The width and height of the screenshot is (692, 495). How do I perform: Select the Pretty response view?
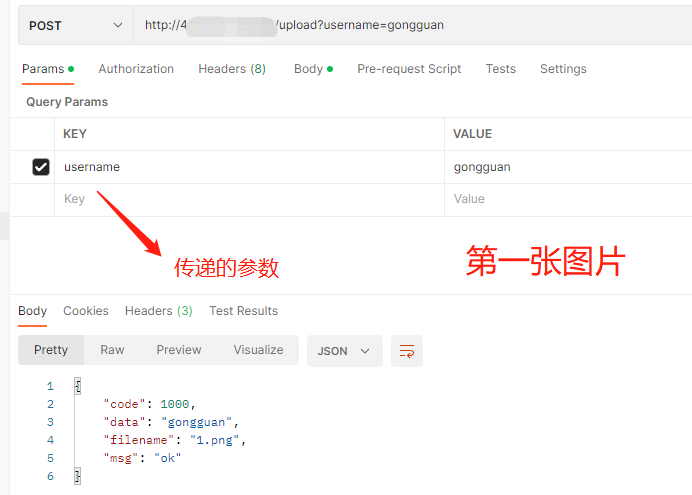[x=51, y=350]
